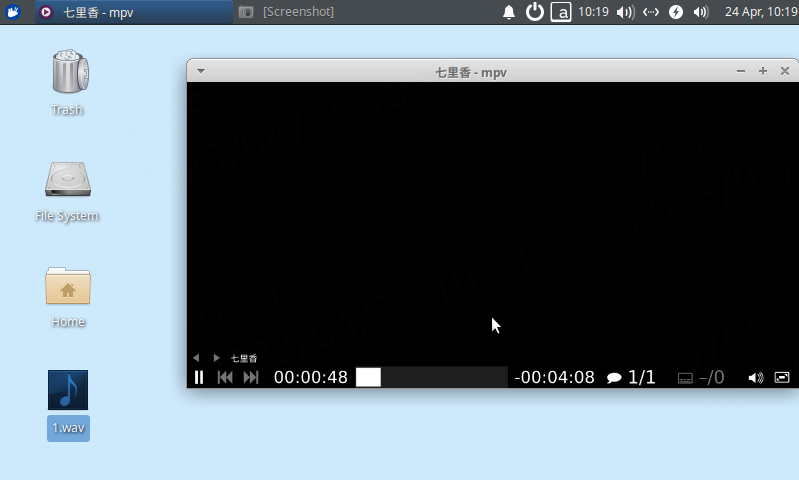Click elapsed time 00:00:48

310,377
